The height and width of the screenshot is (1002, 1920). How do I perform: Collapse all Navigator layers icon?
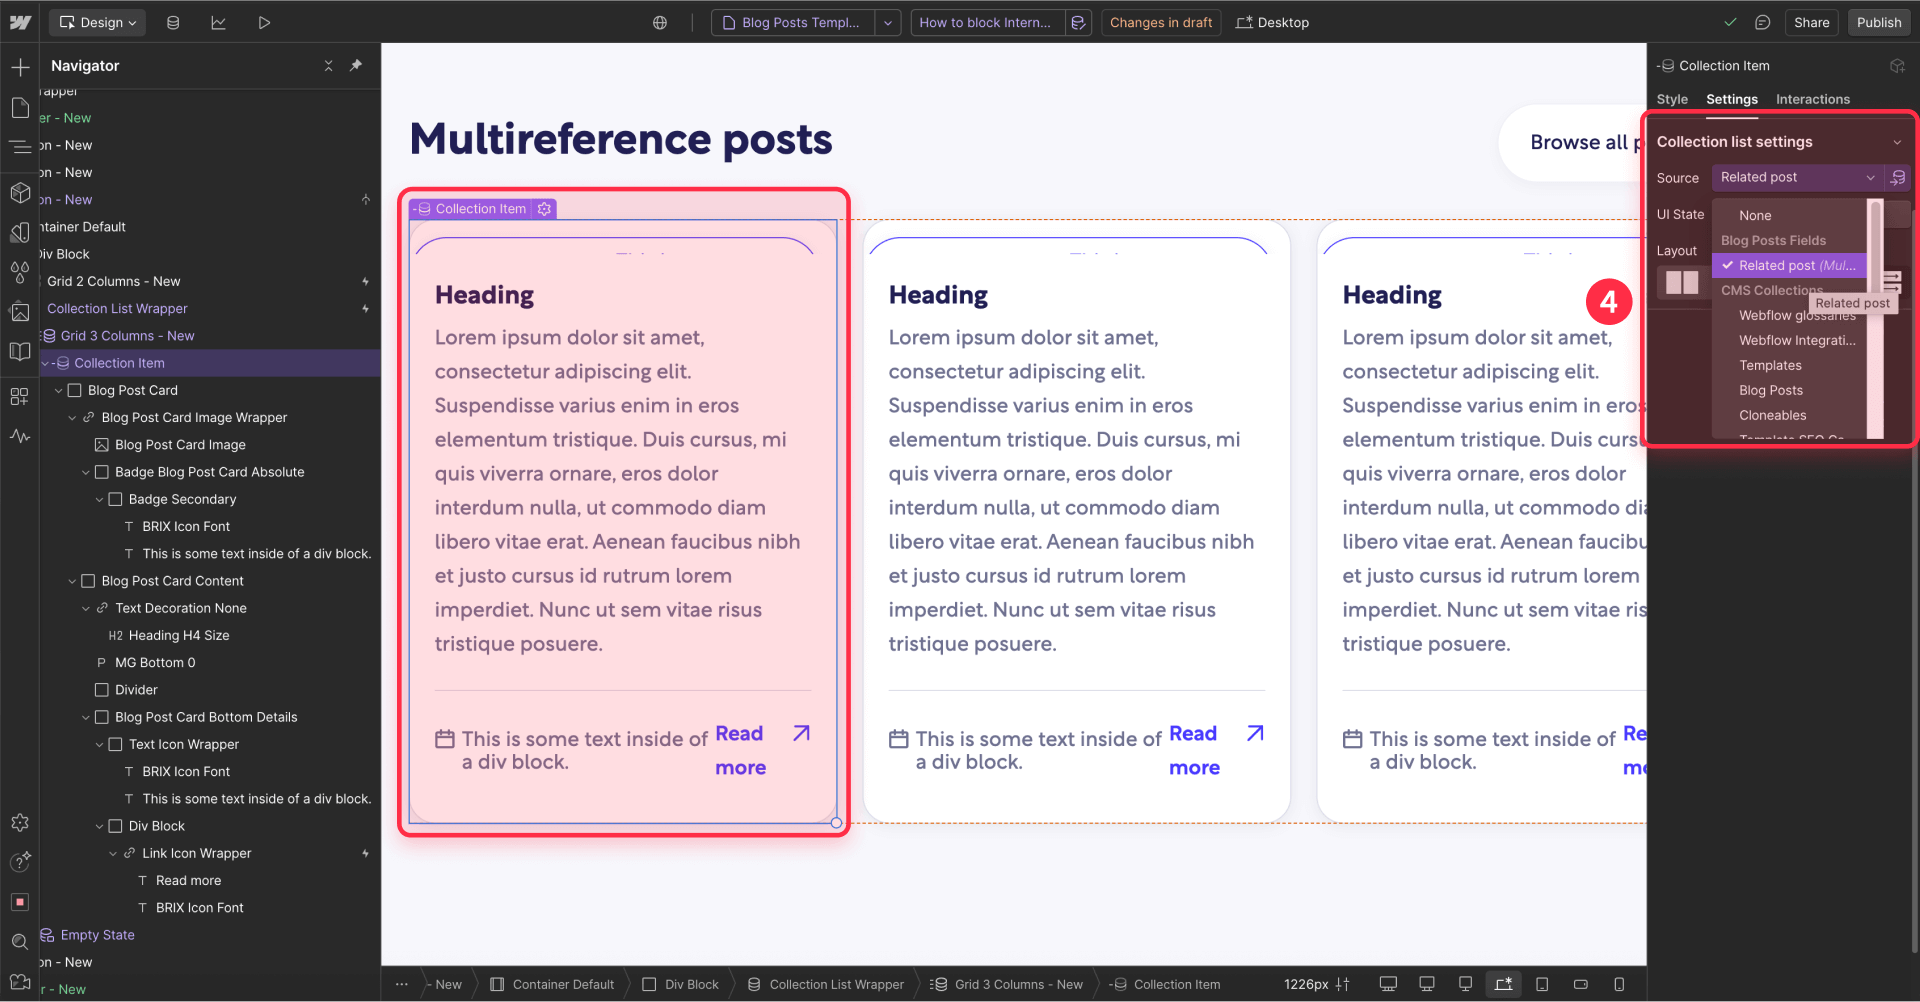click(328, 65)
